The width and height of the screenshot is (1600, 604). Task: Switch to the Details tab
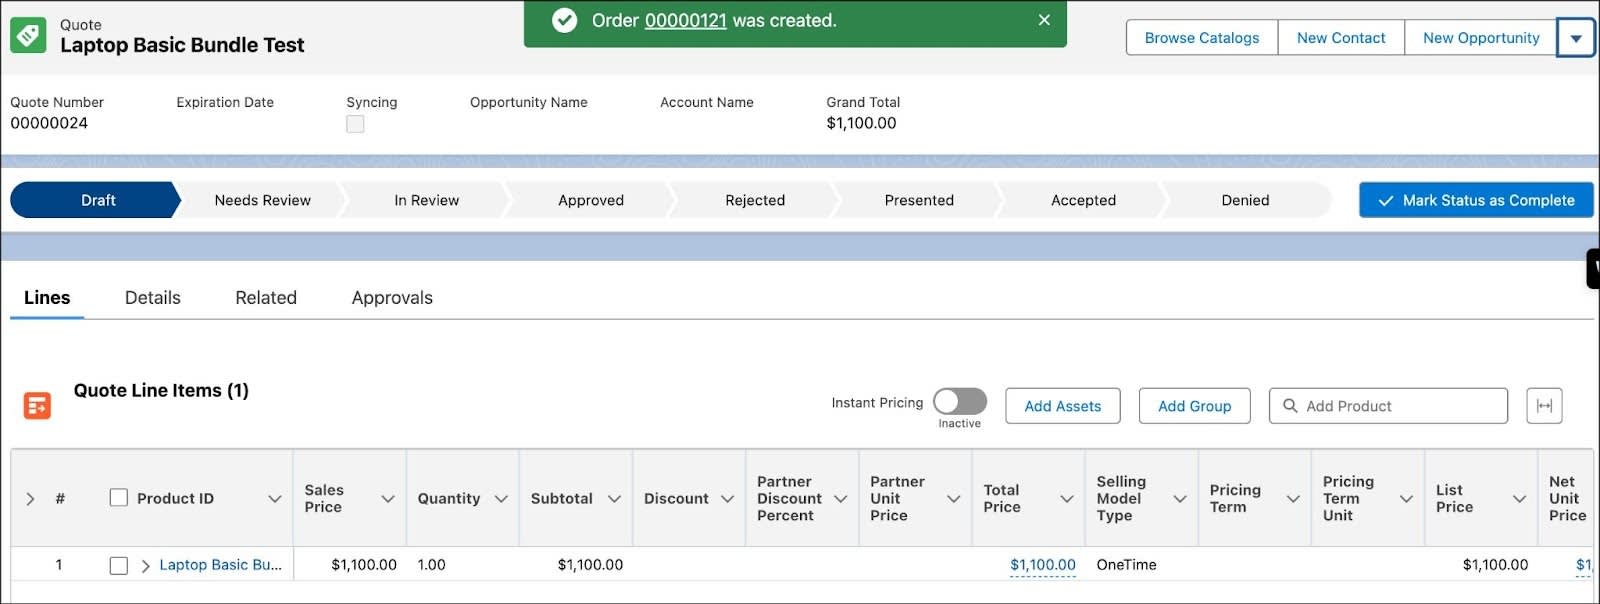click(x=153, y=298)
